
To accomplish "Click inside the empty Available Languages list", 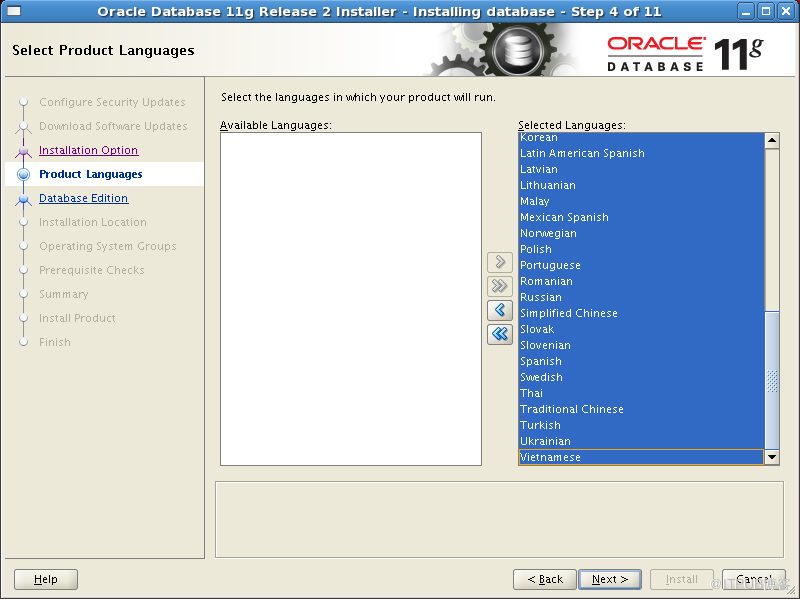I will pyautogui.click(x=351, y=299).
